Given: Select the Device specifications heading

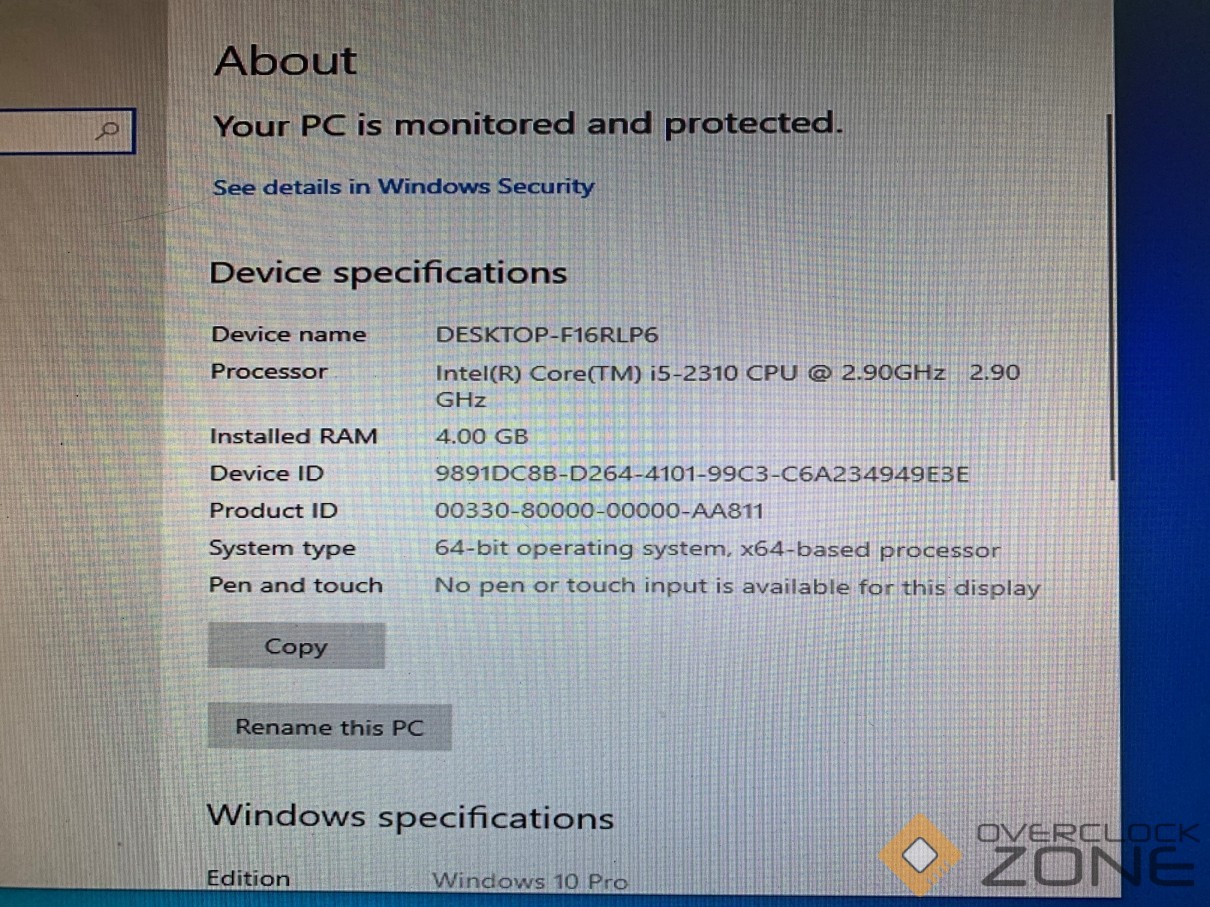Looking at the screenshot, I should [x=388, y=273].
